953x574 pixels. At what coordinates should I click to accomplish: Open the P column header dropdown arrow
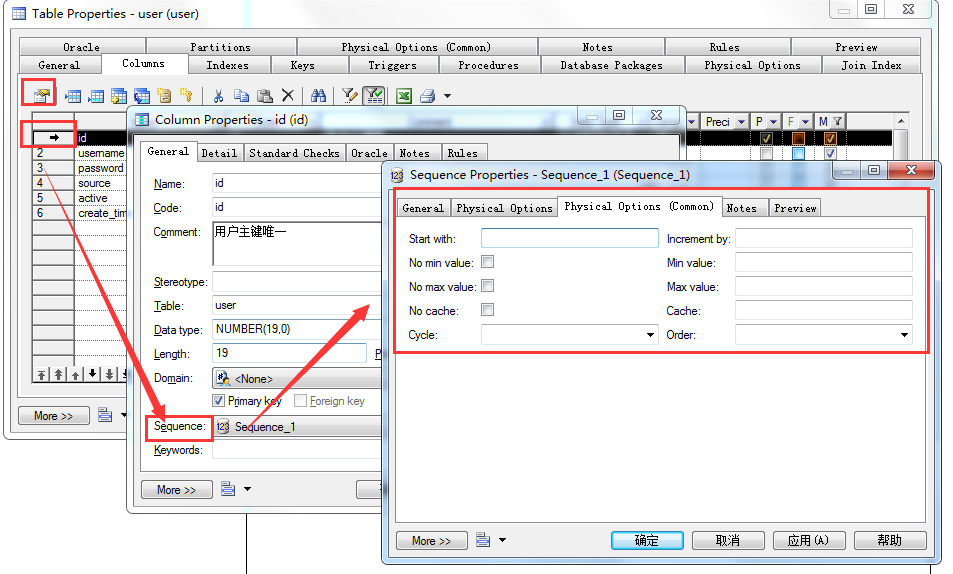pyautogui.click(x=774, y=122)
